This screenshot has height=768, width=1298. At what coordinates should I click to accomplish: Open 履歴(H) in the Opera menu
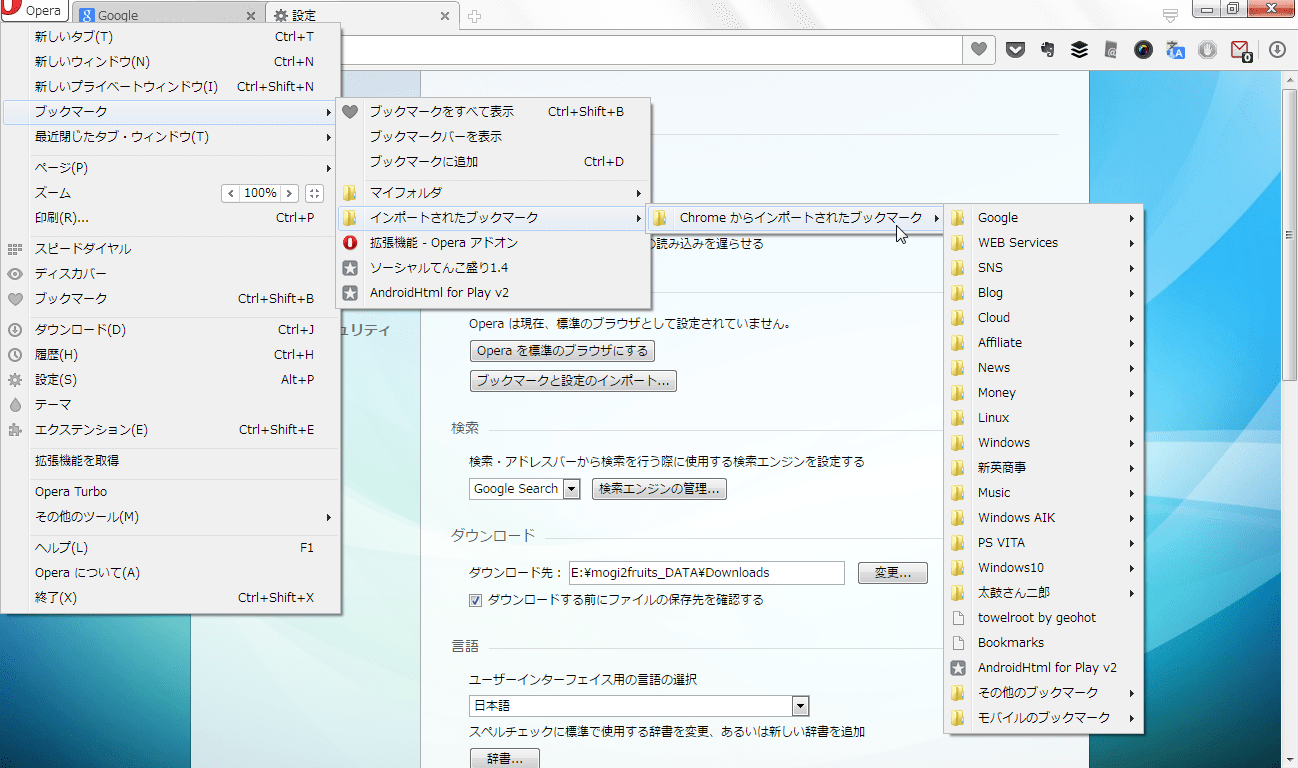[x=171, y=355]
